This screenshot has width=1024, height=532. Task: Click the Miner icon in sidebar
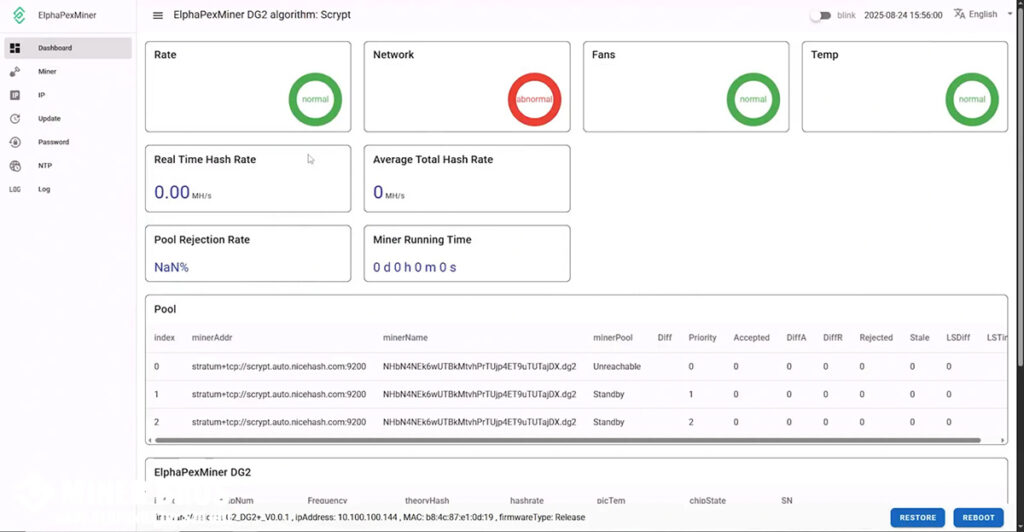[x=15, y=72]
